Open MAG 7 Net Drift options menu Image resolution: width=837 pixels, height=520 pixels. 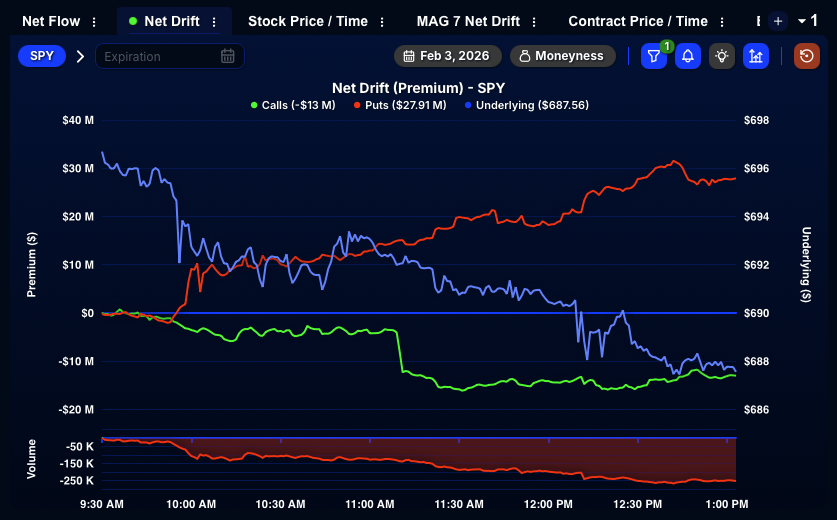534,22
